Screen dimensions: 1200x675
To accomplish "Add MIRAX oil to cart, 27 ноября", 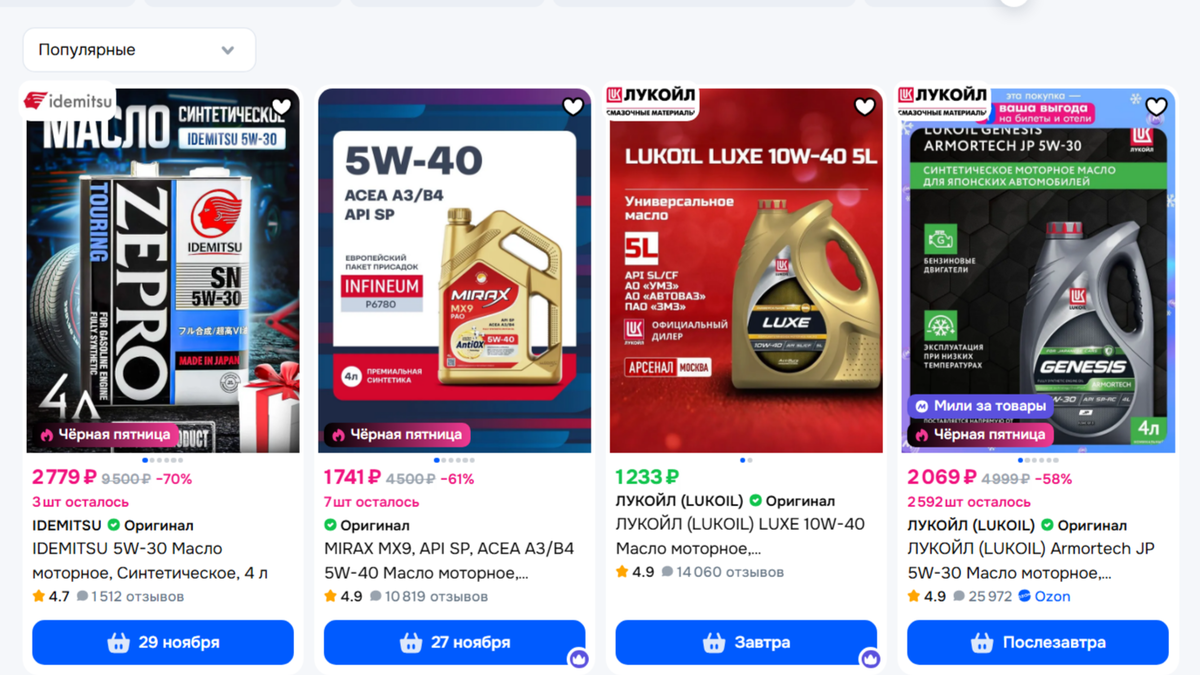I will coord(455,643).
